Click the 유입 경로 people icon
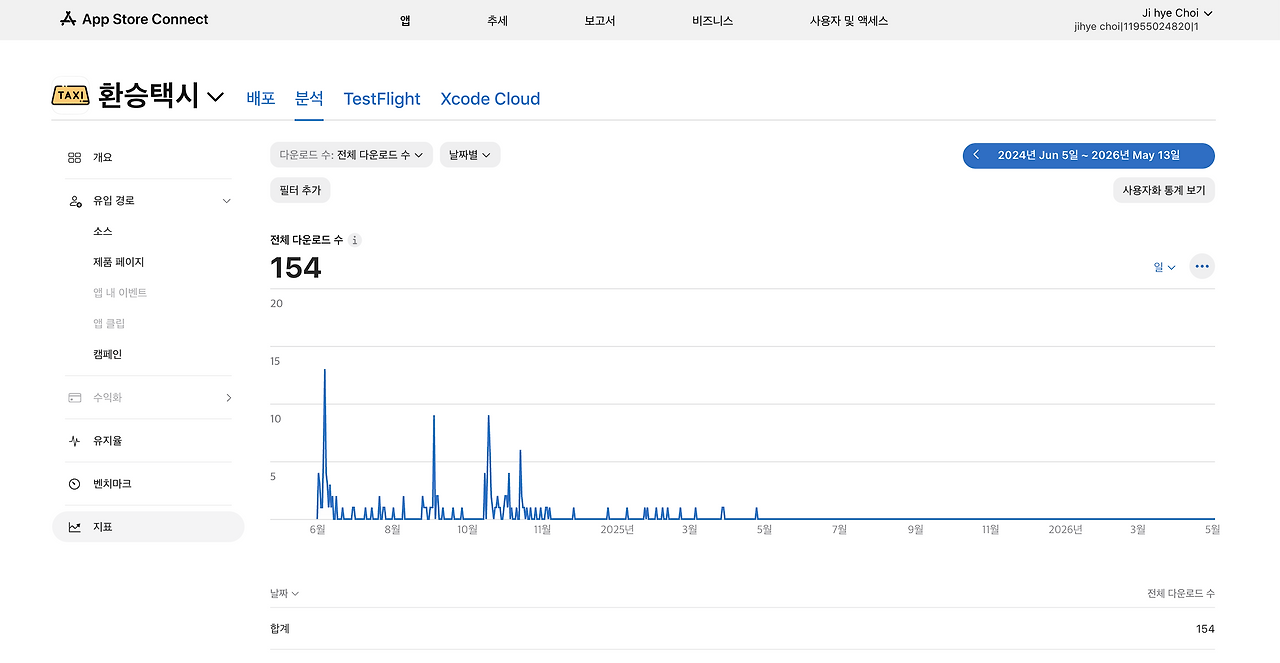 tap(75, 201)
